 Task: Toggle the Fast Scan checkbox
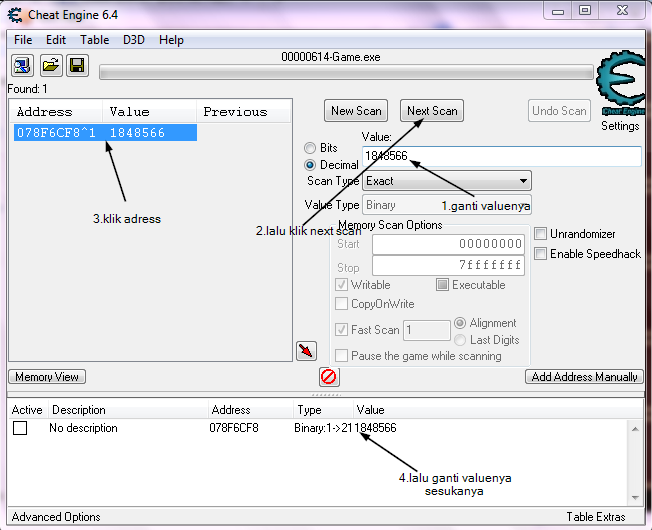tap(341, 330)
